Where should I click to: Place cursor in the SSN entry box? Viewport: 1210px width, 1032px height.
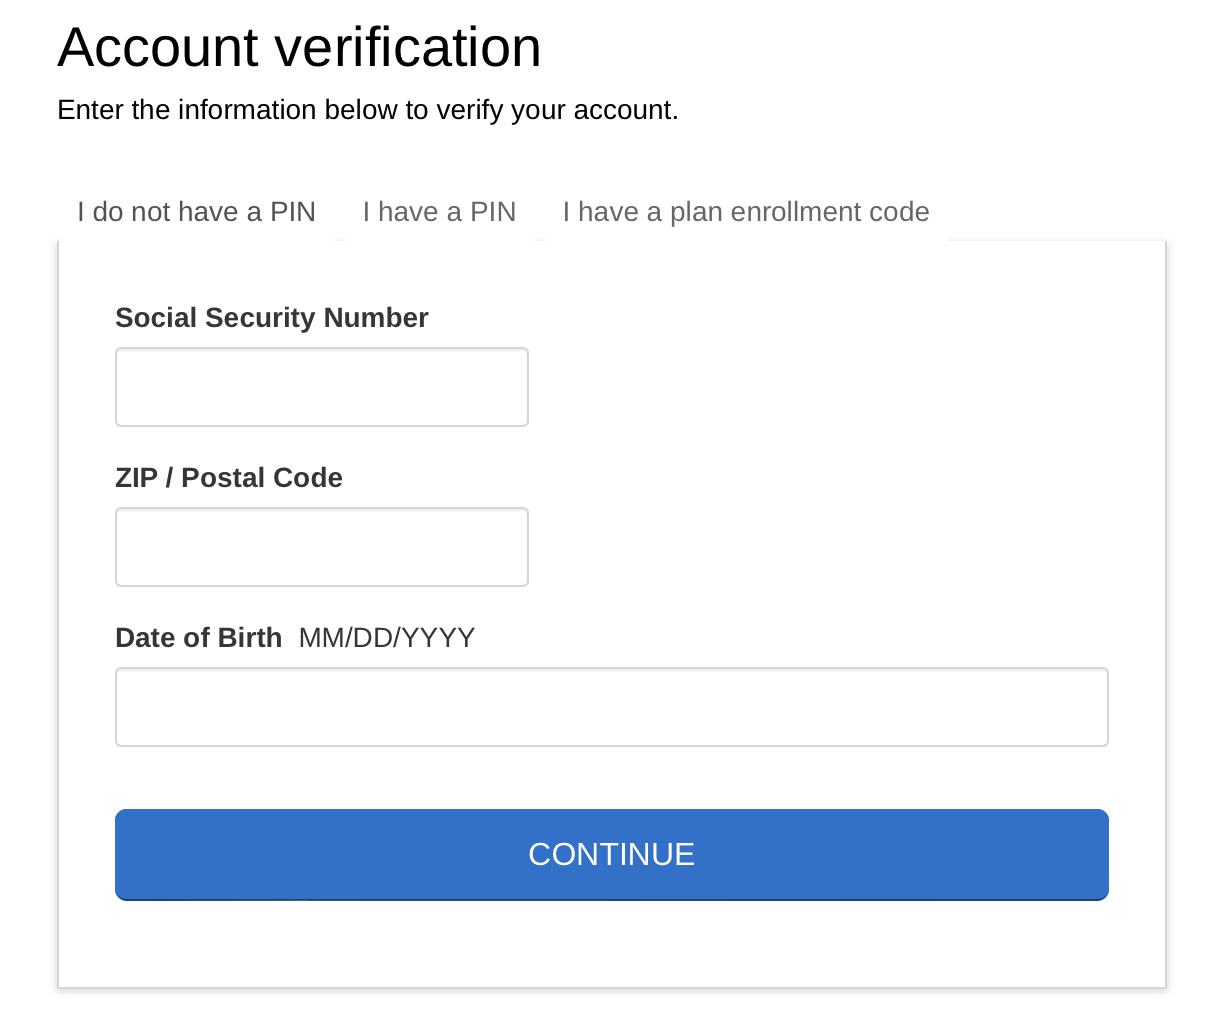(322, 387)
